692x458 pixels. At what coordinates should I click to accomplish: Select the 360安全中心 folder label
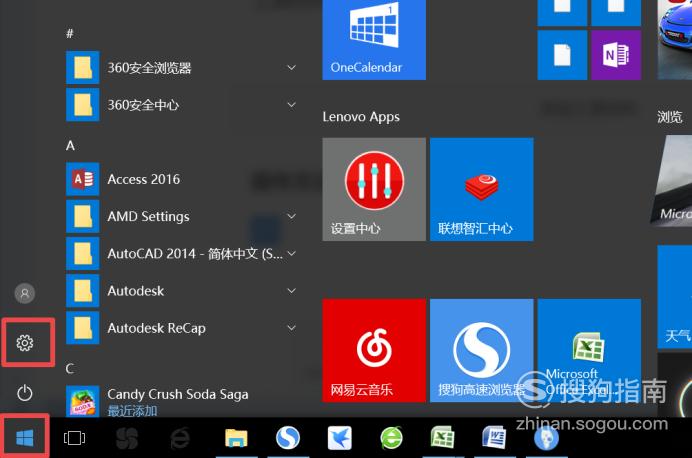pyautogui.click(x=143, y=105)
